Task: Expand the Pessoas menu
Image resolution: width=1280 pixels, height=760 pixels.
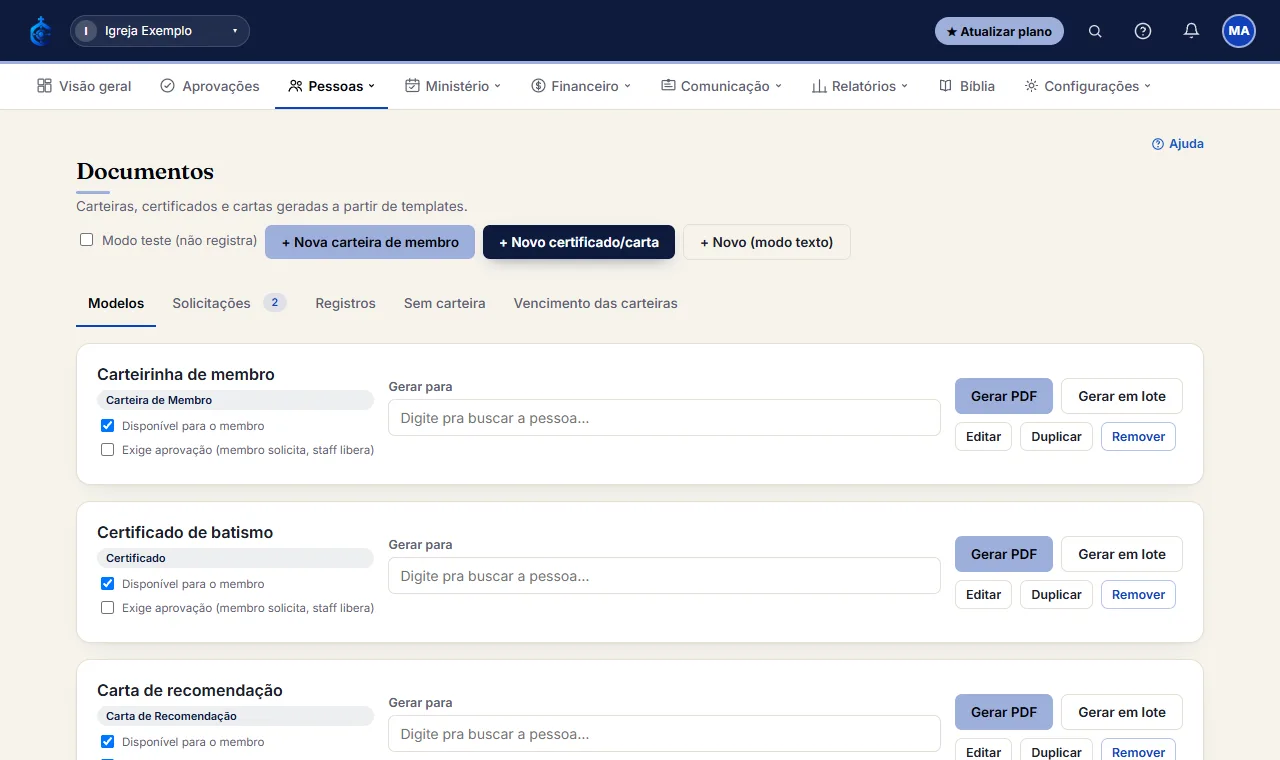Action: click(x=331, y=86)
